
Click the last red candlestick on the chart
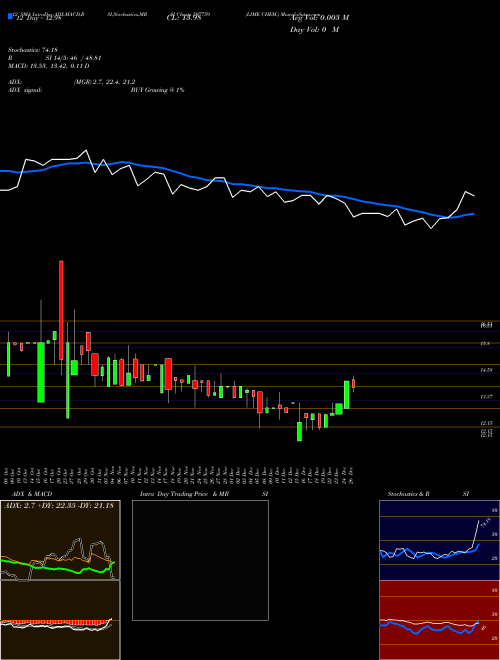pyautogui.click(x=354, y=383)
